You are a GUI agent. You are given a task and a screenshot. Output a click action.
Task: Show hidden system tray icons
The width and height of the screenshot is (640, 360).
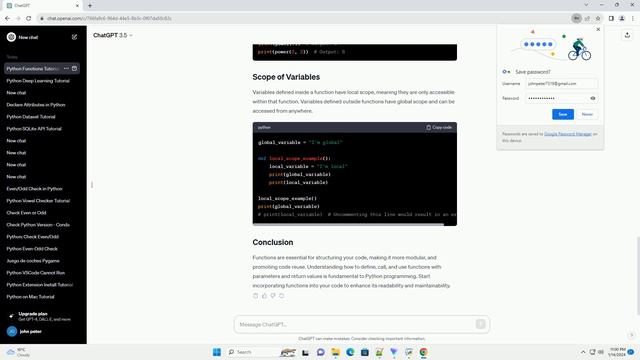tap(583, 352)
